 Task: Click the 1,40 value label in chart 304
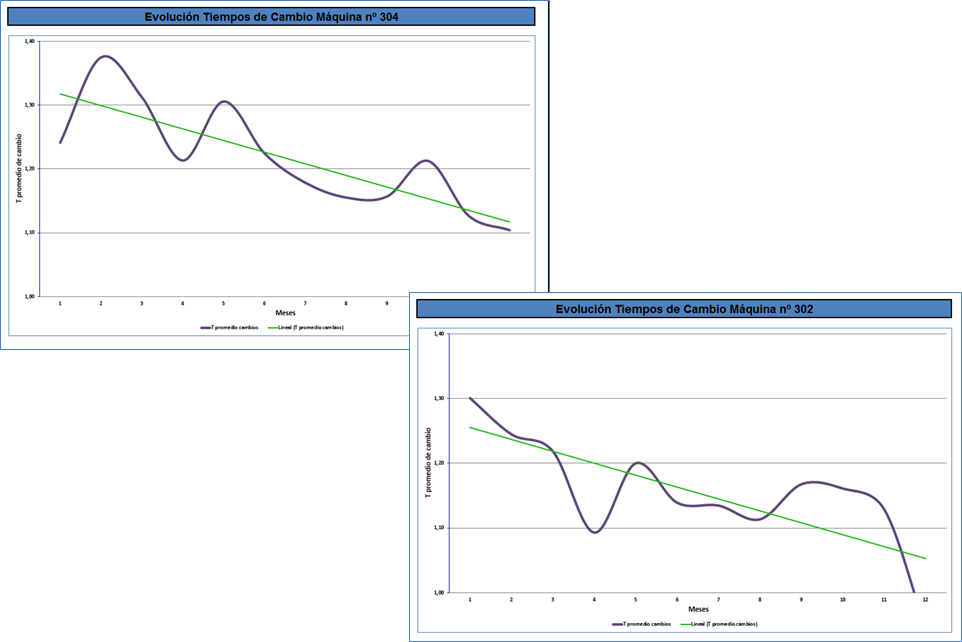(29, 41)
